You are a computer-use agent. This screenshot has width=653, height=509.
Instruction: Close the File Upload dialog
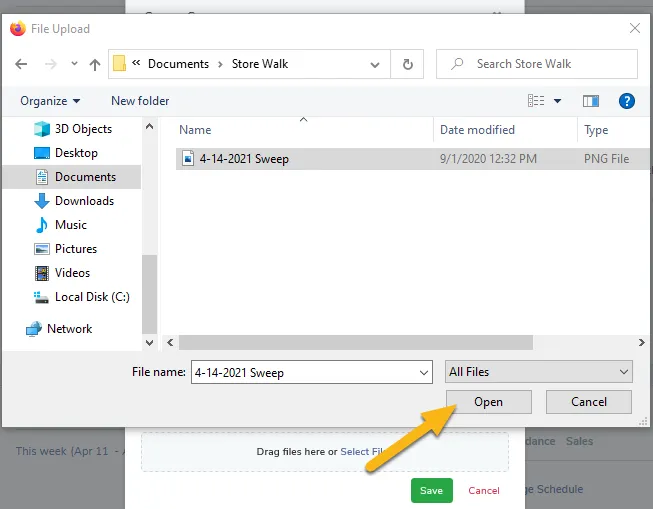click(x=635, y=28)
